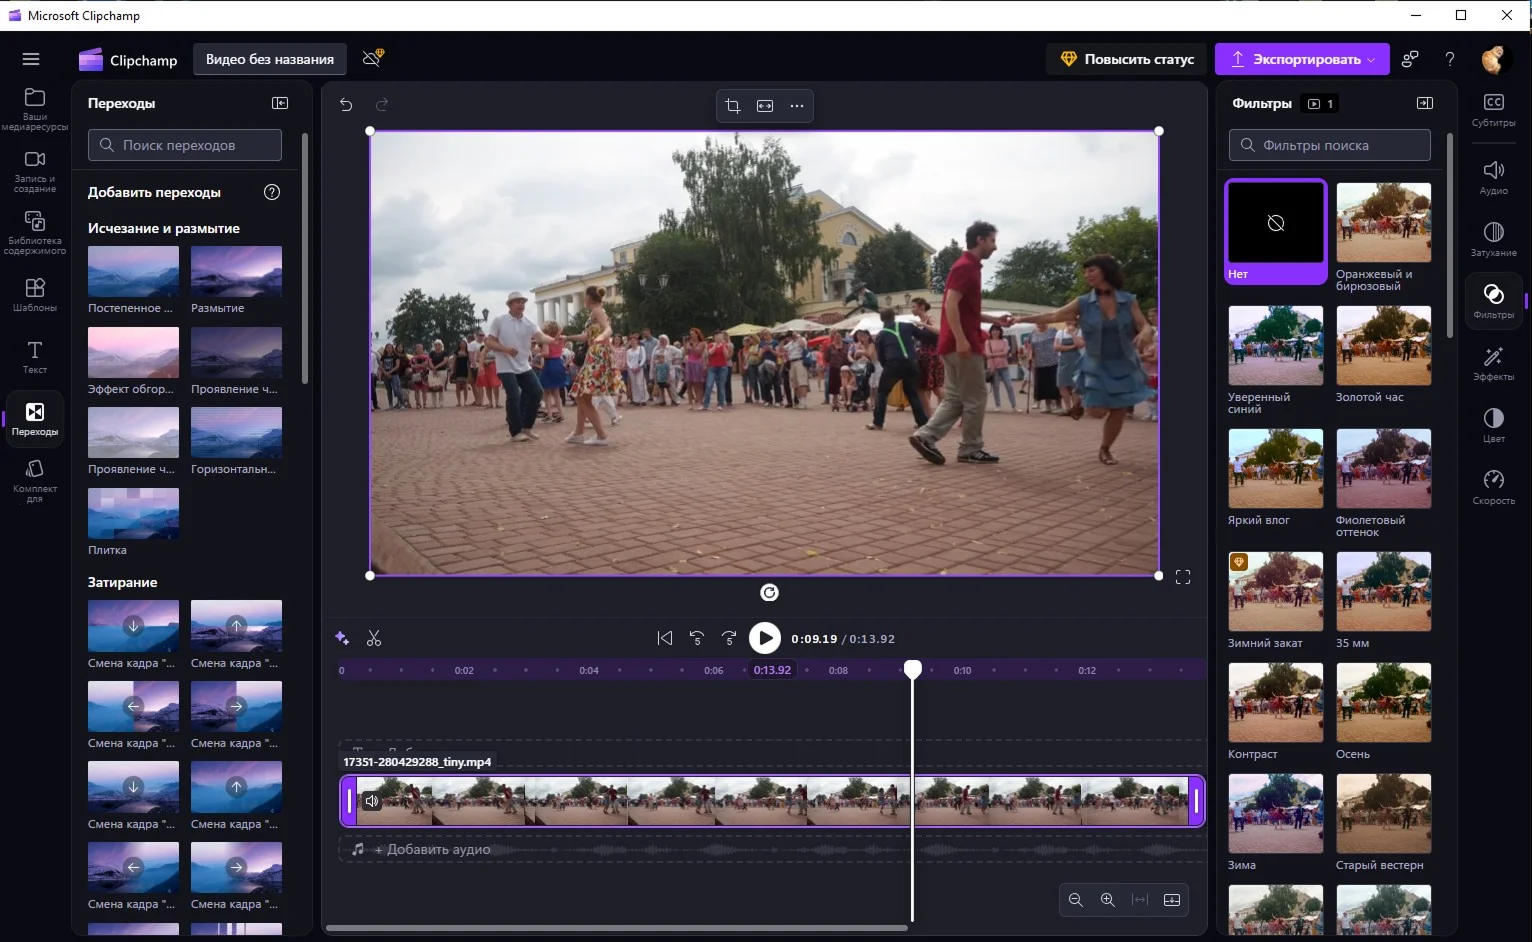The image size is (1532, 942).
Task: Apply Золотой час filter
Action: click(x=1384, y=345)
